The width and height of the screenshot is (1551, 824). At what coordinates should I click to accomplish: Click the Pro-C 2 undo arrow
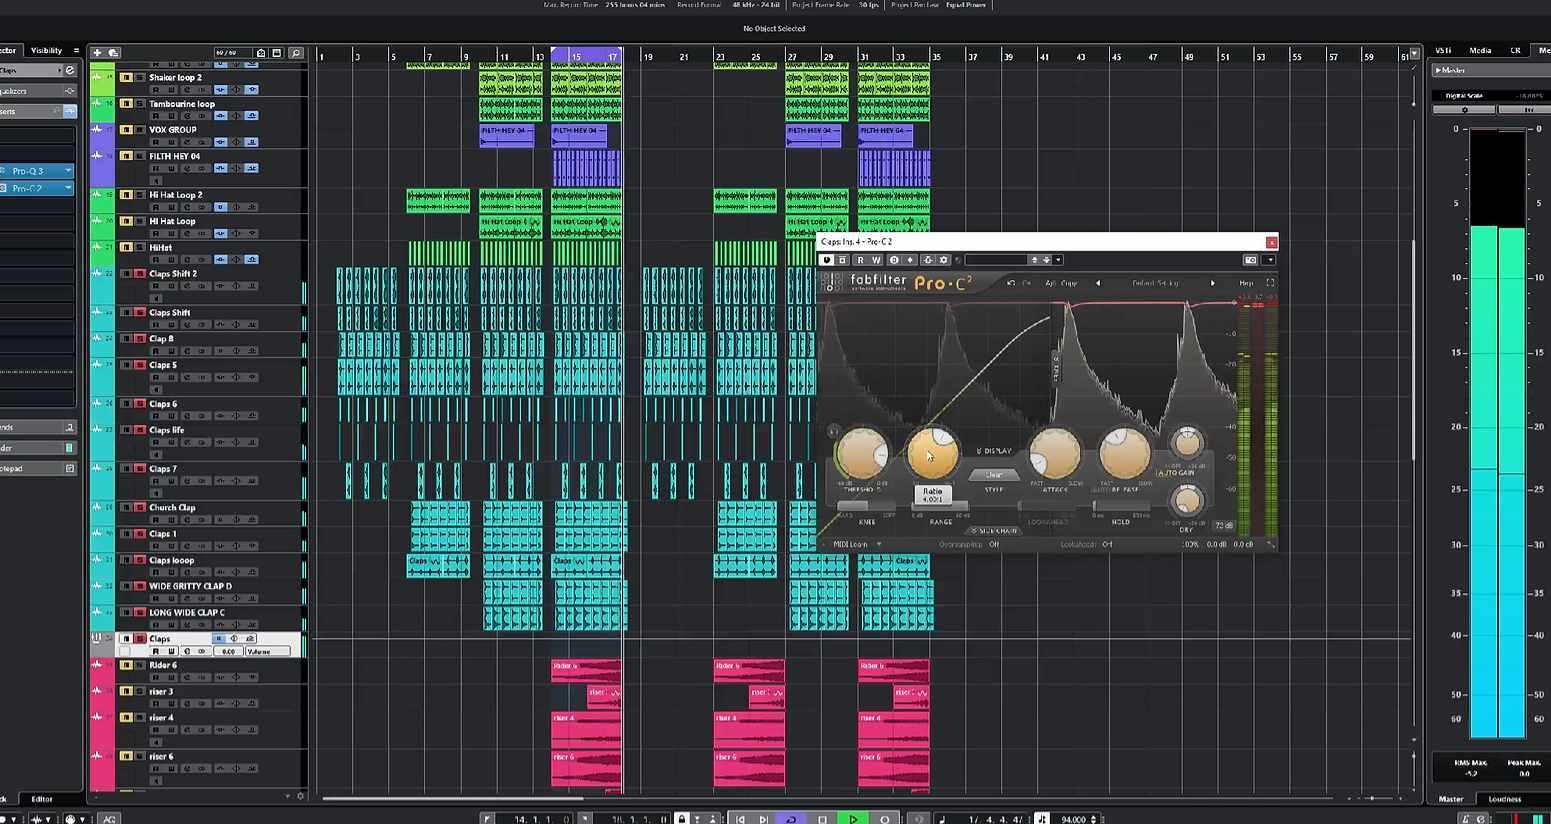coord(1011,283)
